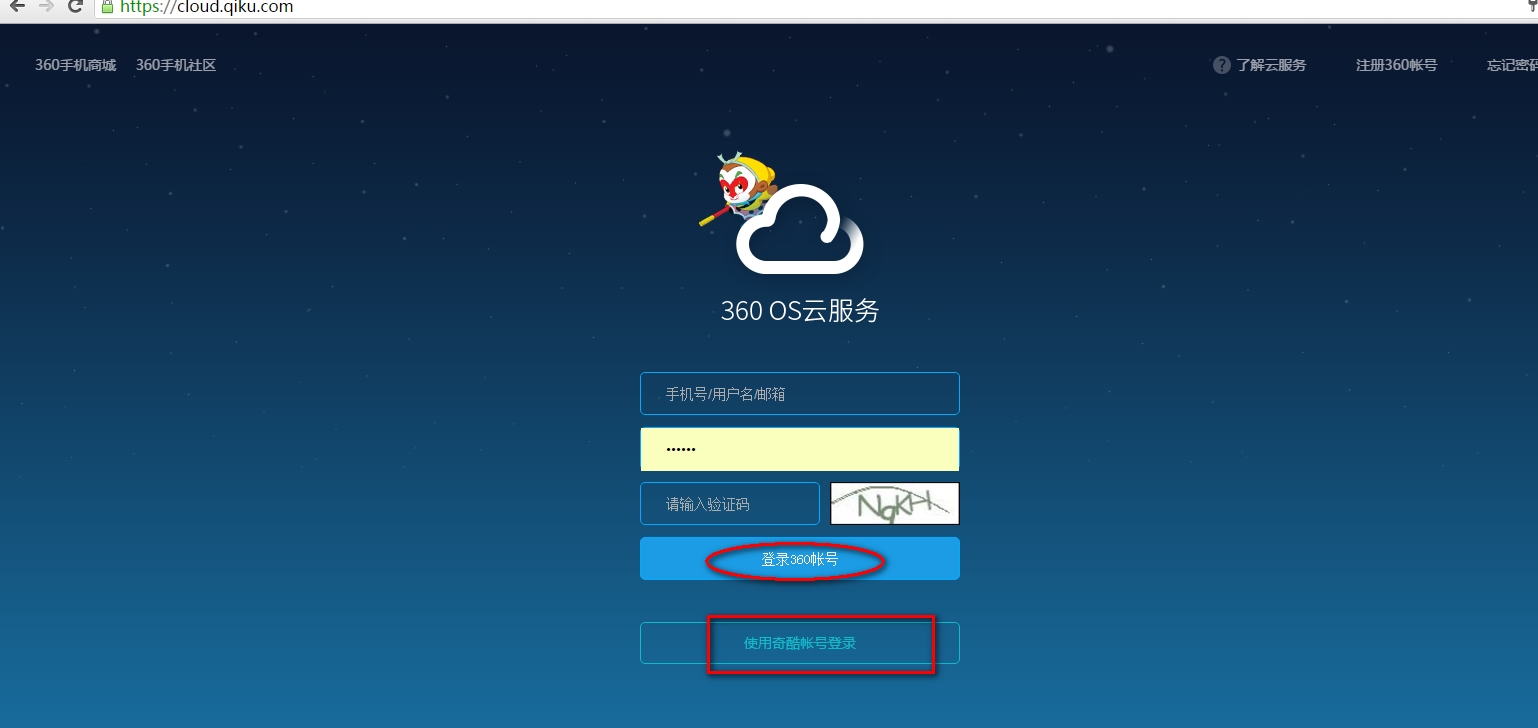The image size is (1538, 728).
Task: Focus the 请输入验证码 captcha field
Action: pyautogui.click(x=730, y=504)
